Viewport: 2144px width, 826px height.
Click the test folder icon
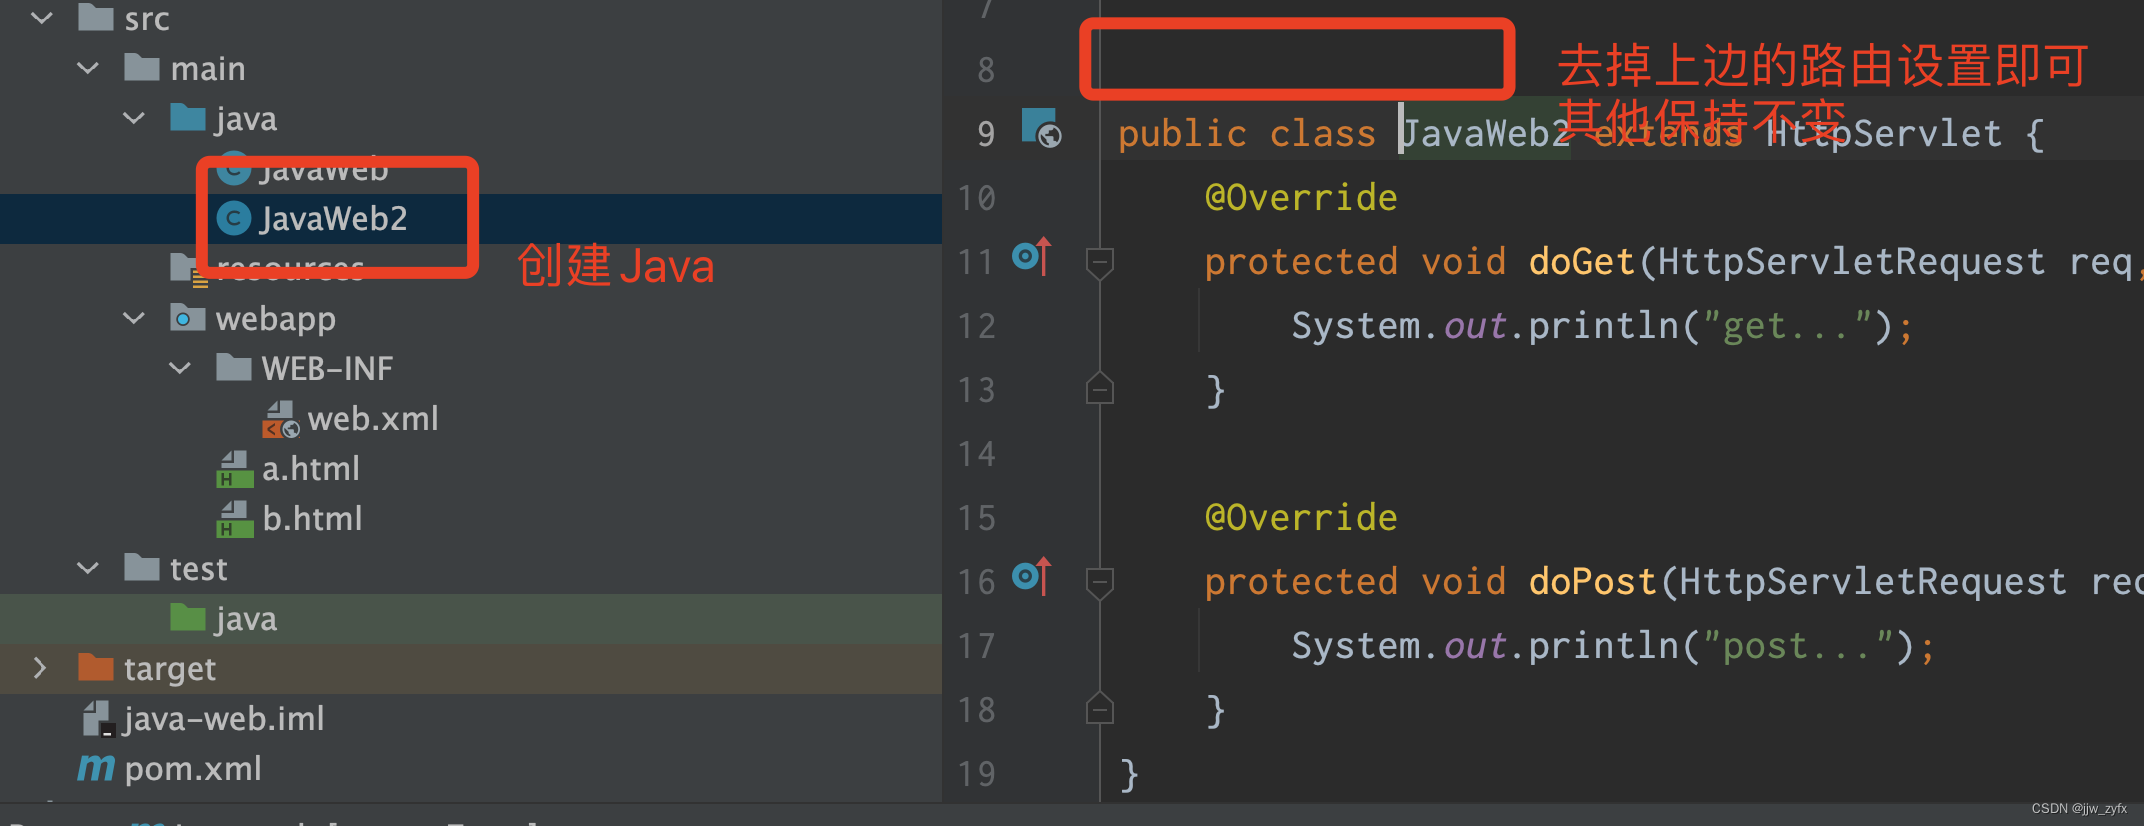142,567
